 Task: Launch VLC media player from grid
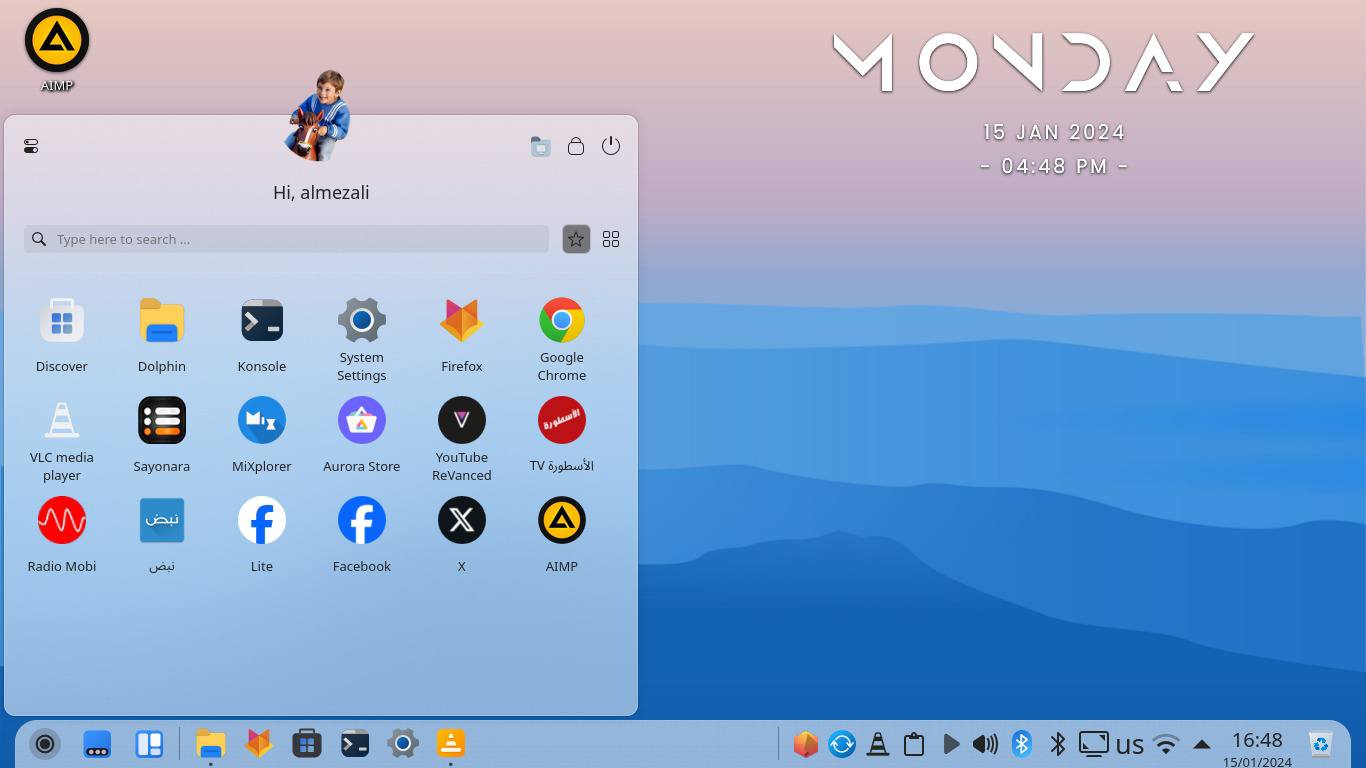[62, 439]
